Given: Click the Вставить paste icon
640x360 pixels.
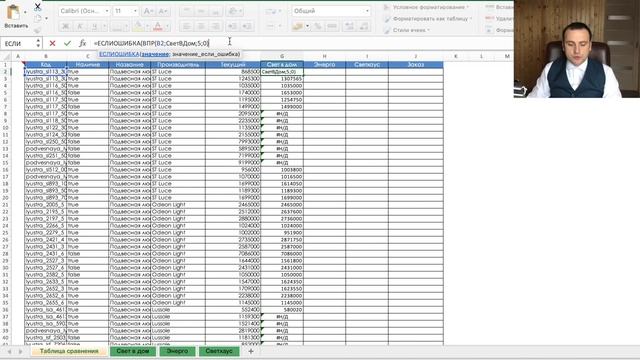Looking at the screenshot, I should pyautogui.click(x=13, y=13).
